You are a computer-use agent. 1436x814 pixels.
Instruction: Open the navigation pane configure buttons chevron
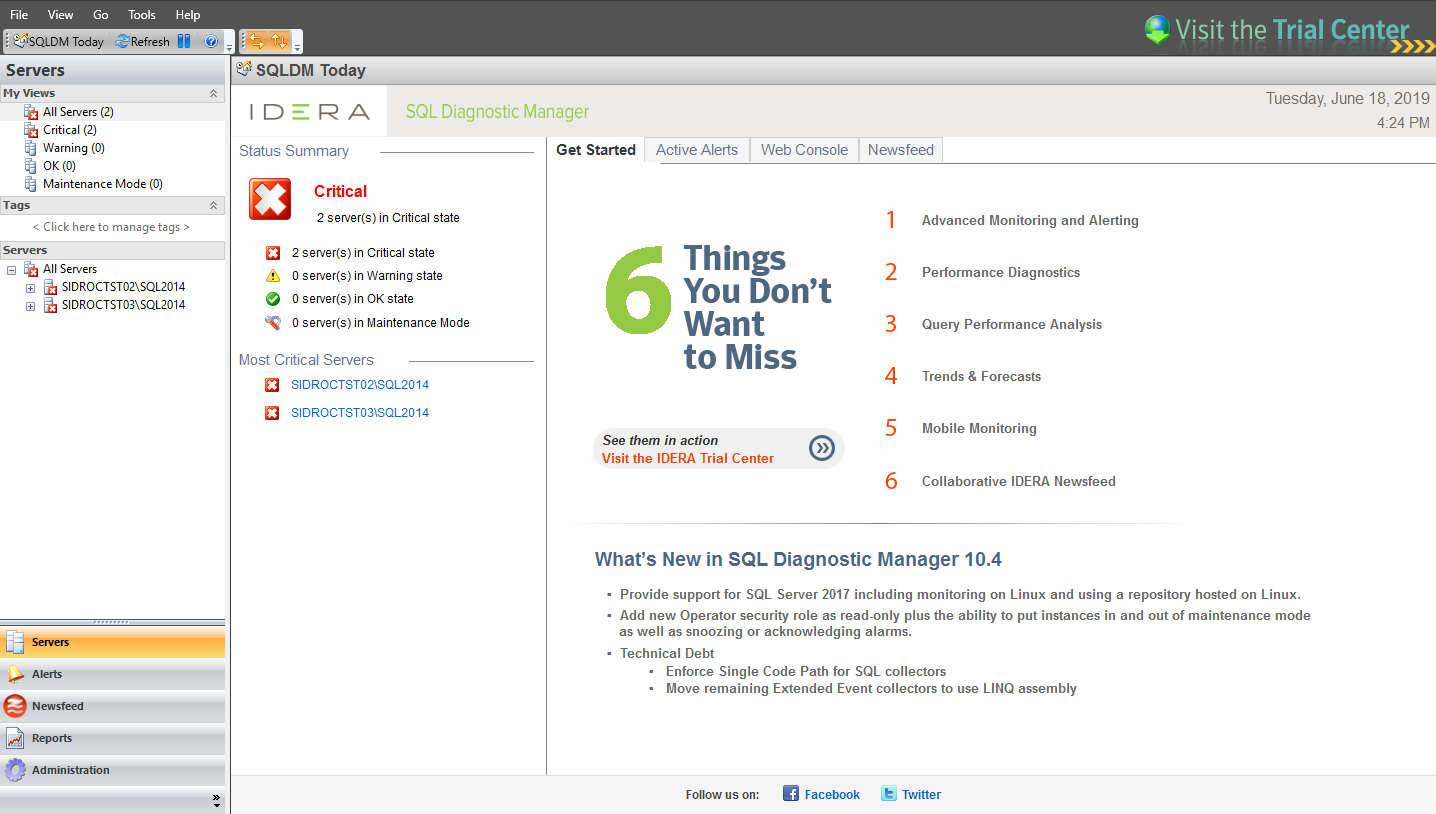(x=216, y=800)
